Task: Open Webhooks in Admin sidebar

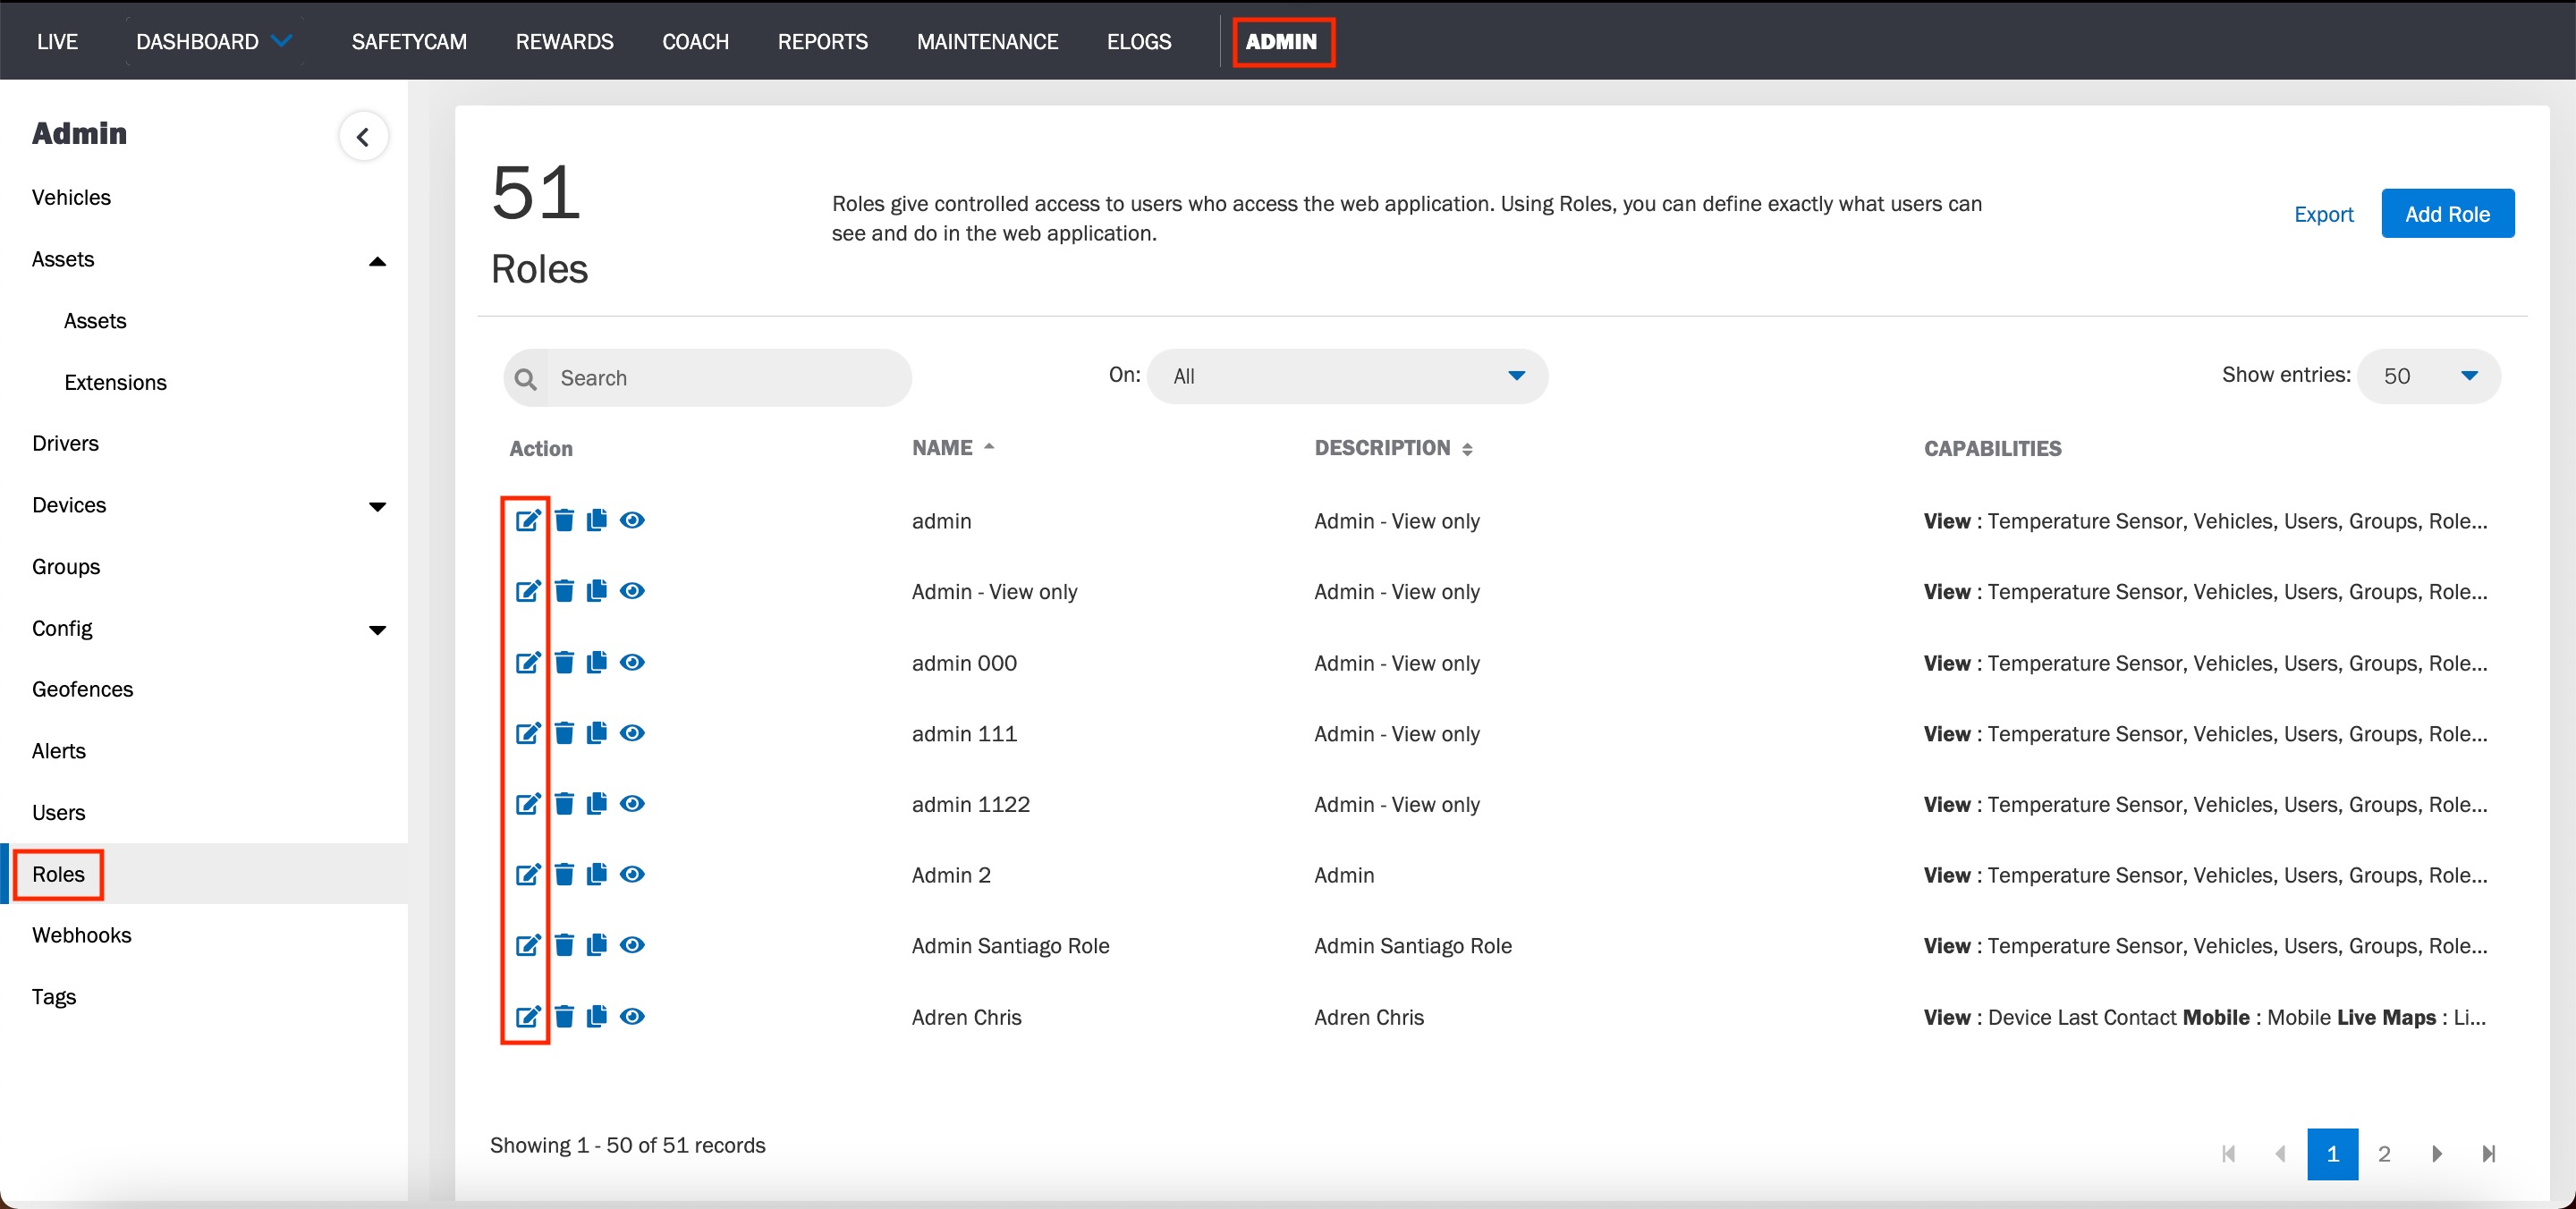Action: (81, 935)
